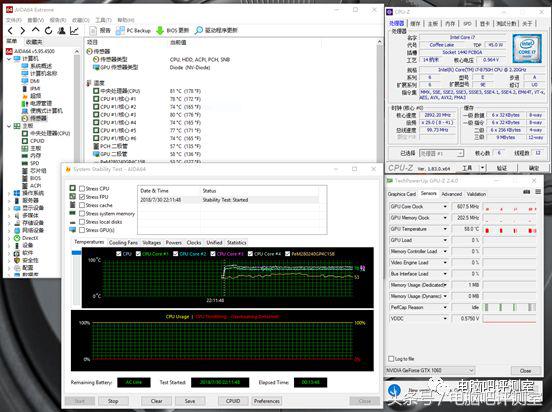The width and height of the screenshot is (552, 412).
Task: Open GPU-Z Graphics Card tab
Action: [402, 194]
